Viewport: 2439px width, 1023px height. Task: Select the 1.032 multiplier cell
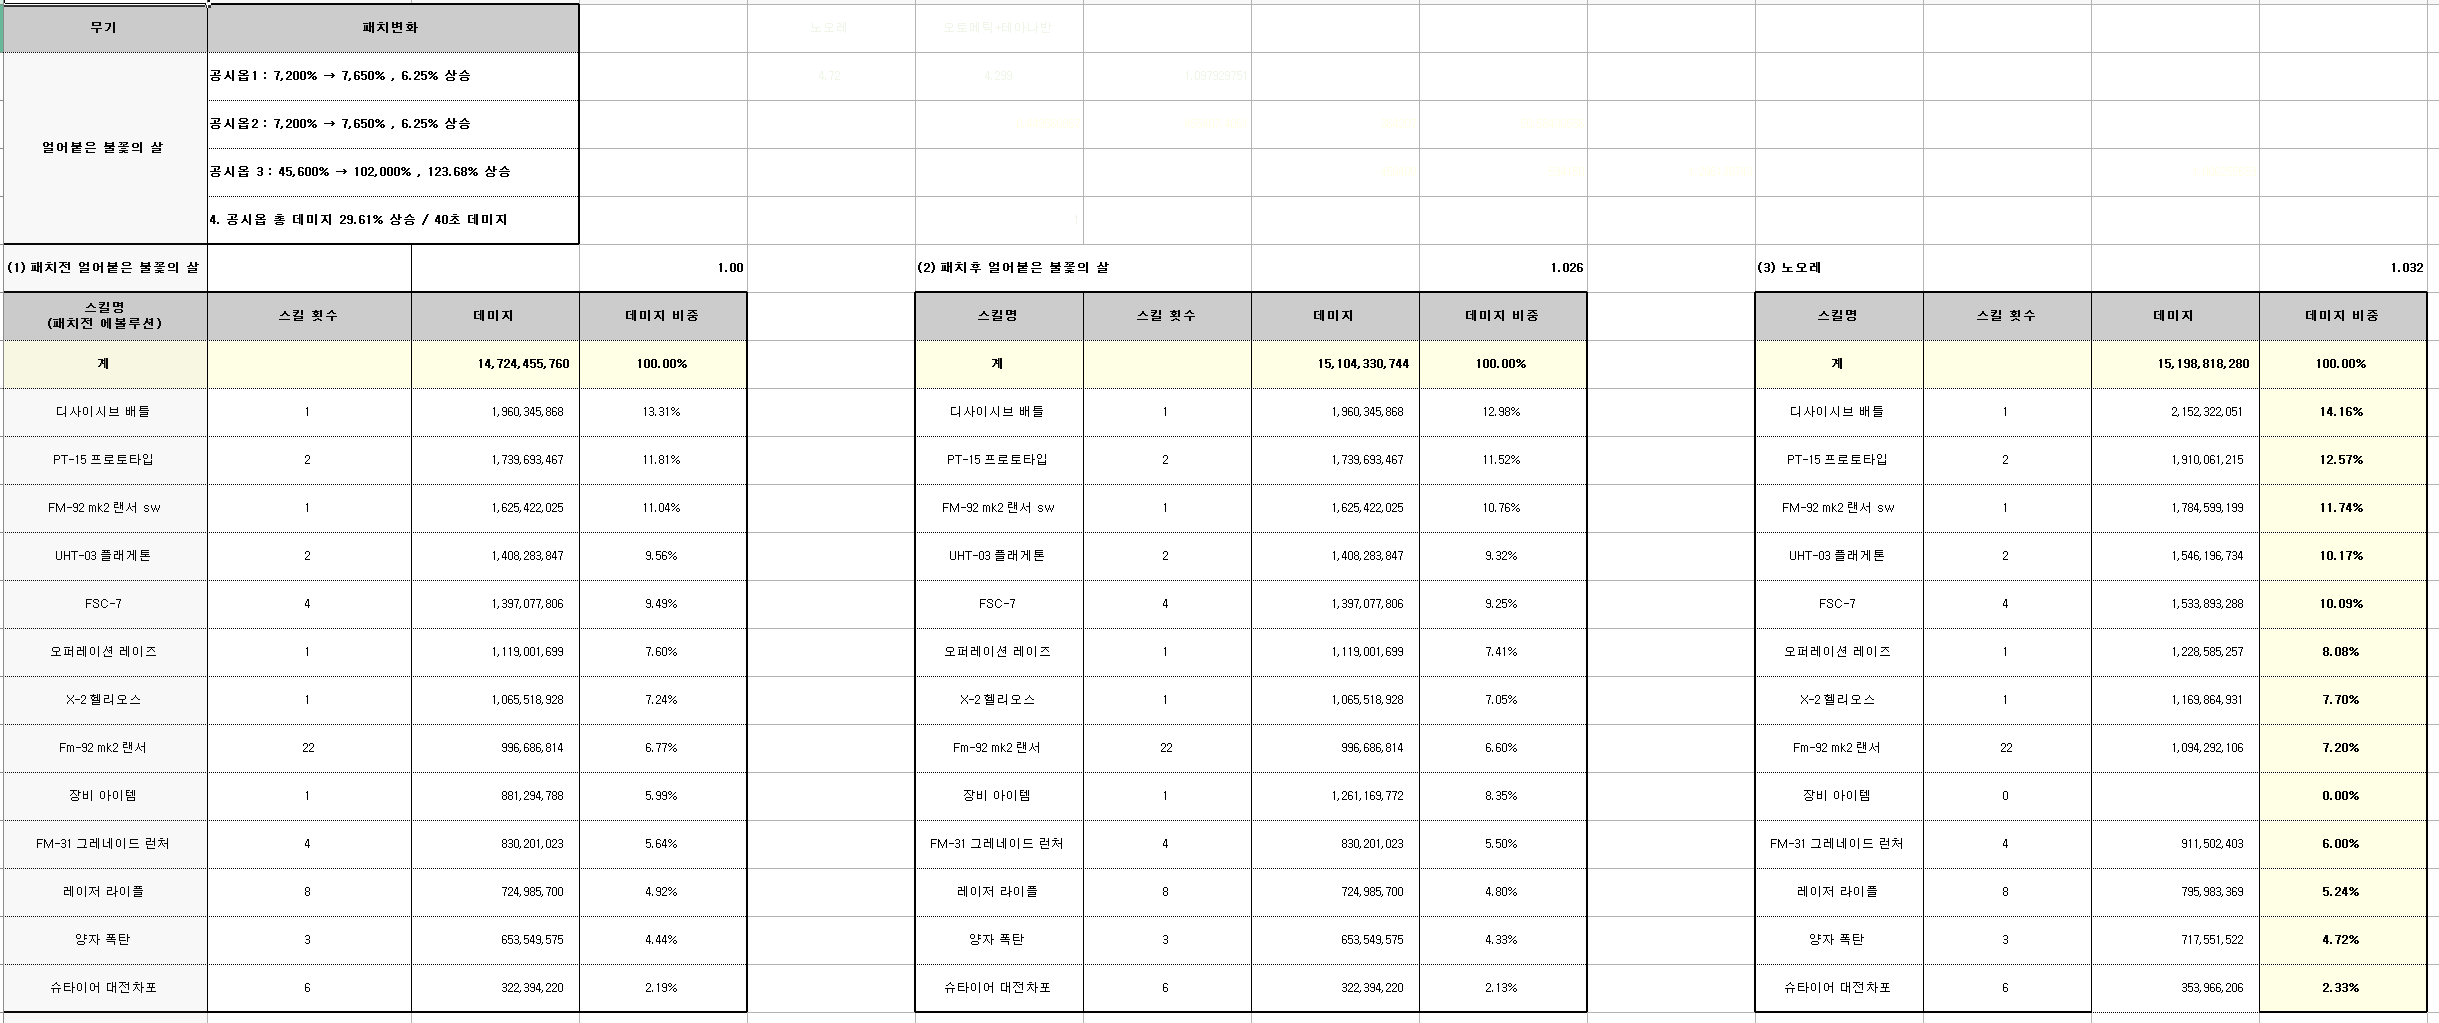[2343, 268]
